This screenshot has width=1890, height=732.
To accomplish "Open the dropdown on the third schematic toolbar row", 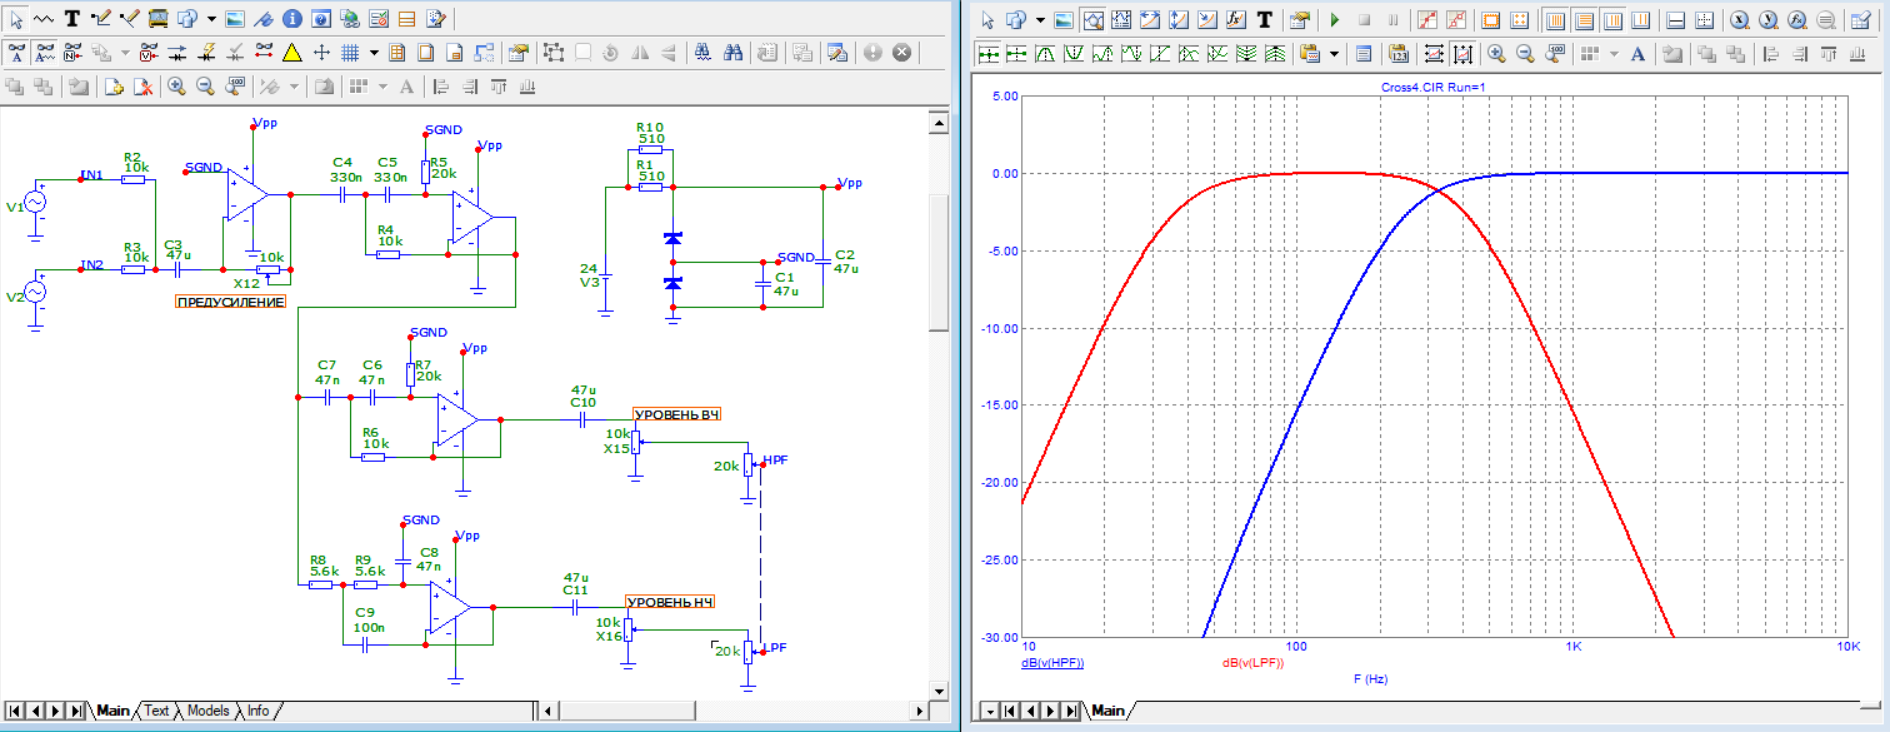I will click(x=294, y=87).
